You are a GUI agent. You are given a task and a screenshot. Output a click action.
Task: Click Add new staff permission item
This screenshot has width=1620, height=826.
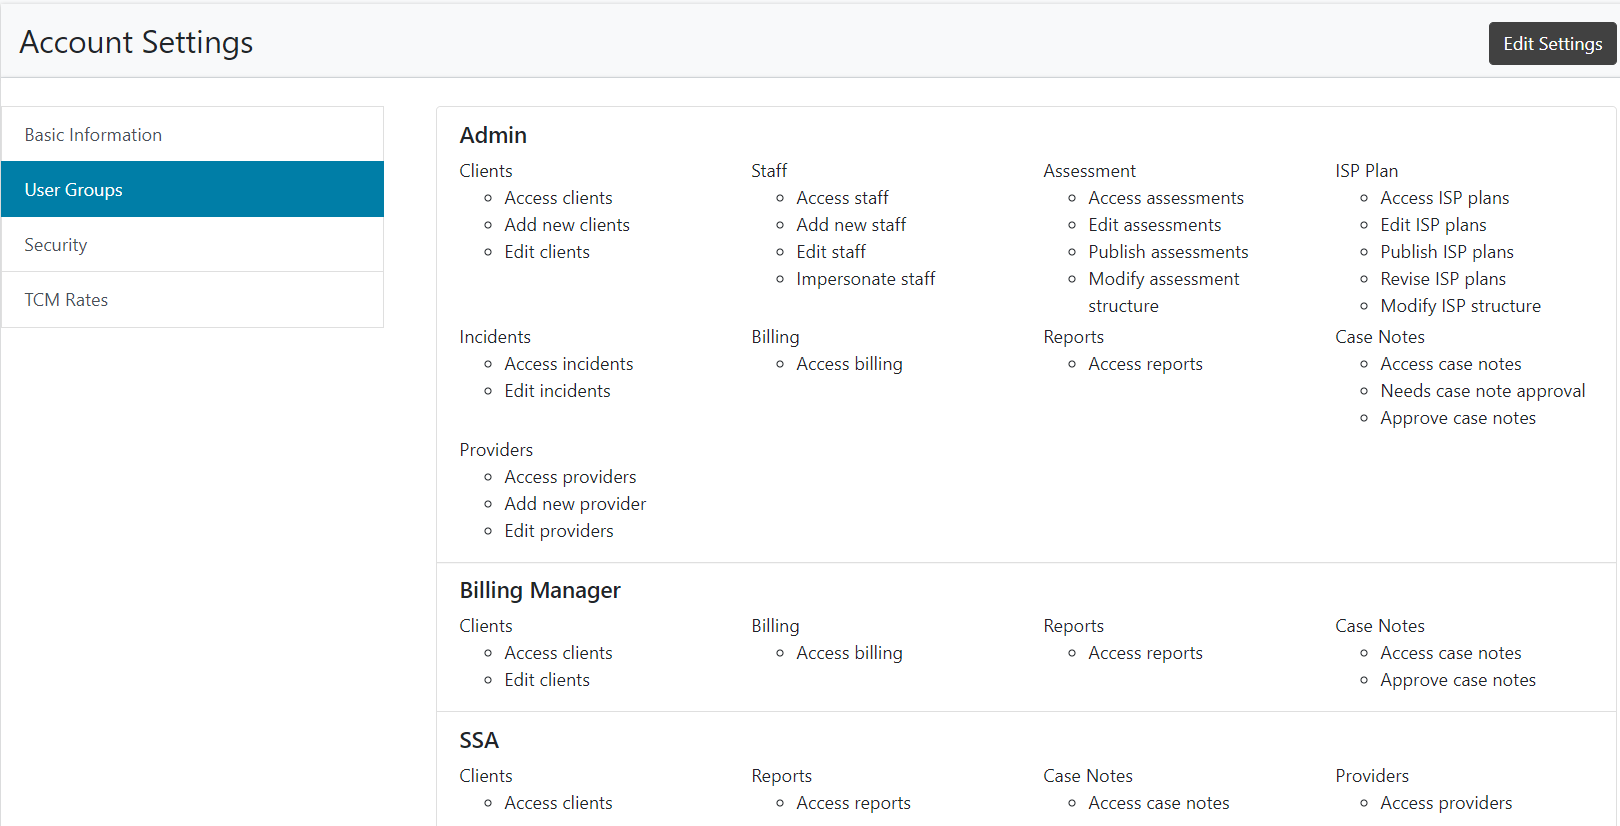tap(851, 225)
